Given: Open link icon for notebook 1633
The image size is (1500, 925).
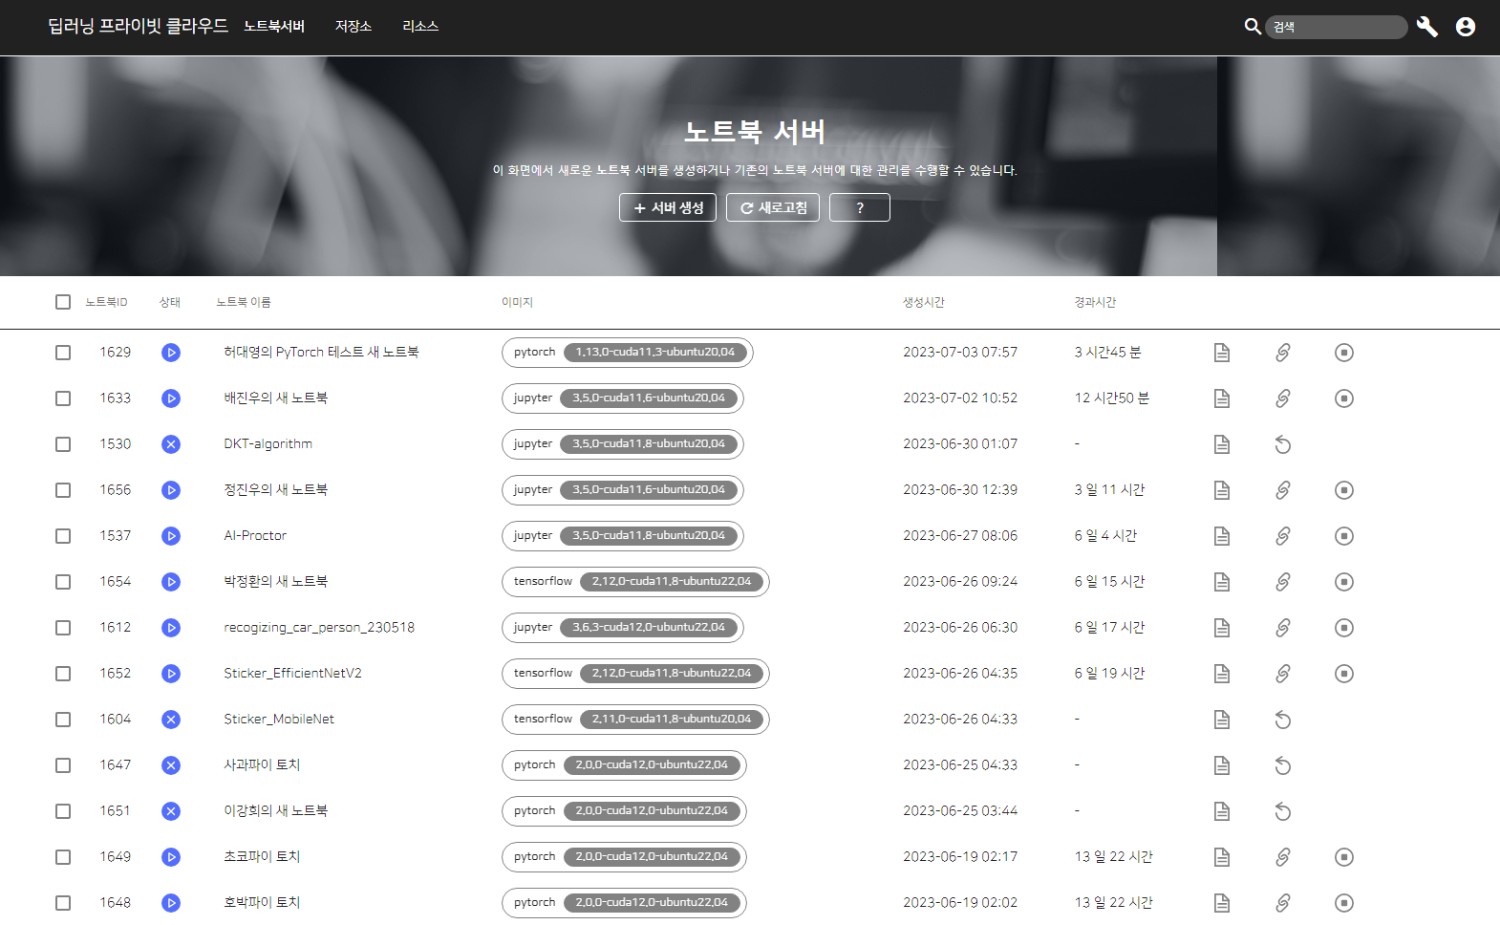Looking at the screenshot, I should click(1283, 398).
